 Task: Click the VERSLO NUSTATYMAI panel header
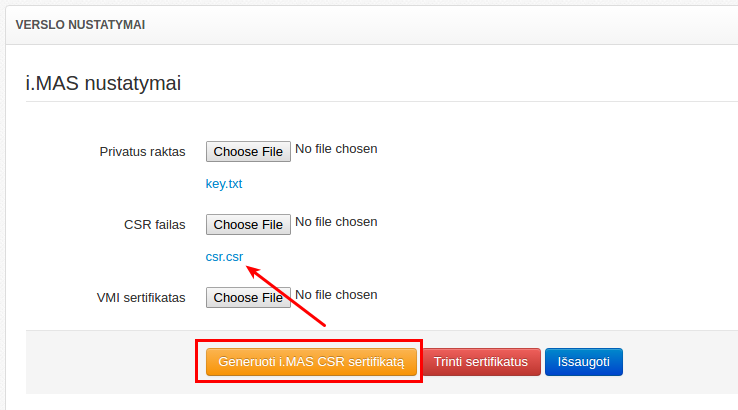pos(80,25)
